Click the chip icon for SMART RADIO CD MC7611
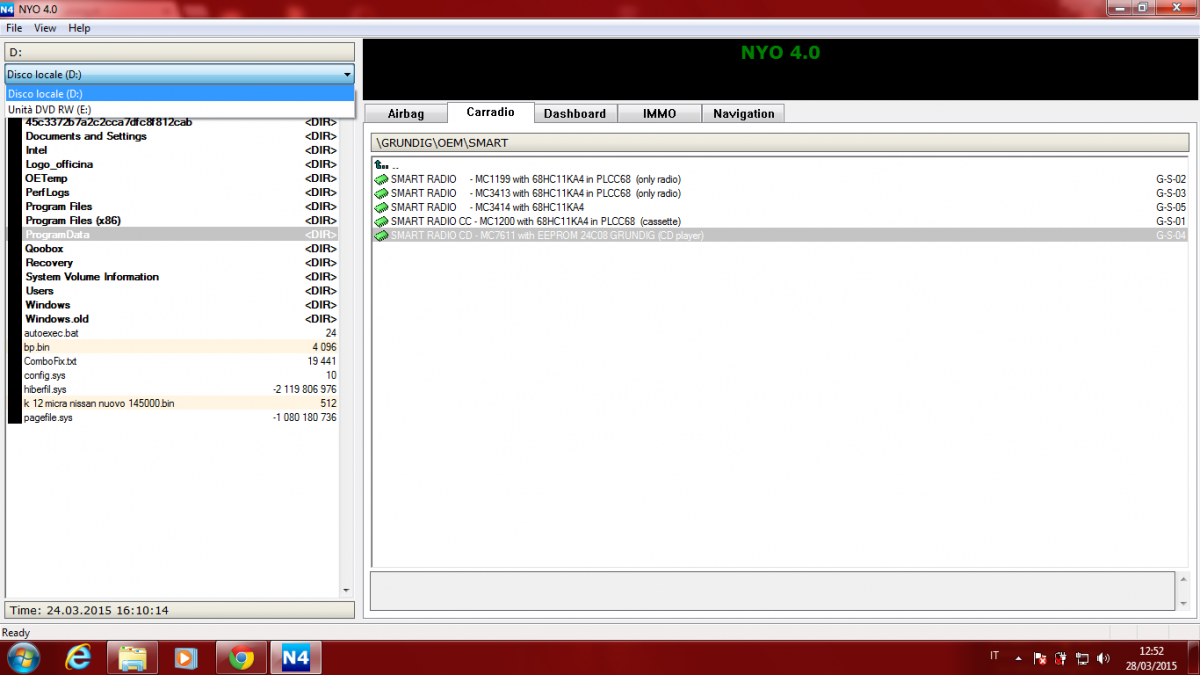1200x675 pixels. [381, 236]
